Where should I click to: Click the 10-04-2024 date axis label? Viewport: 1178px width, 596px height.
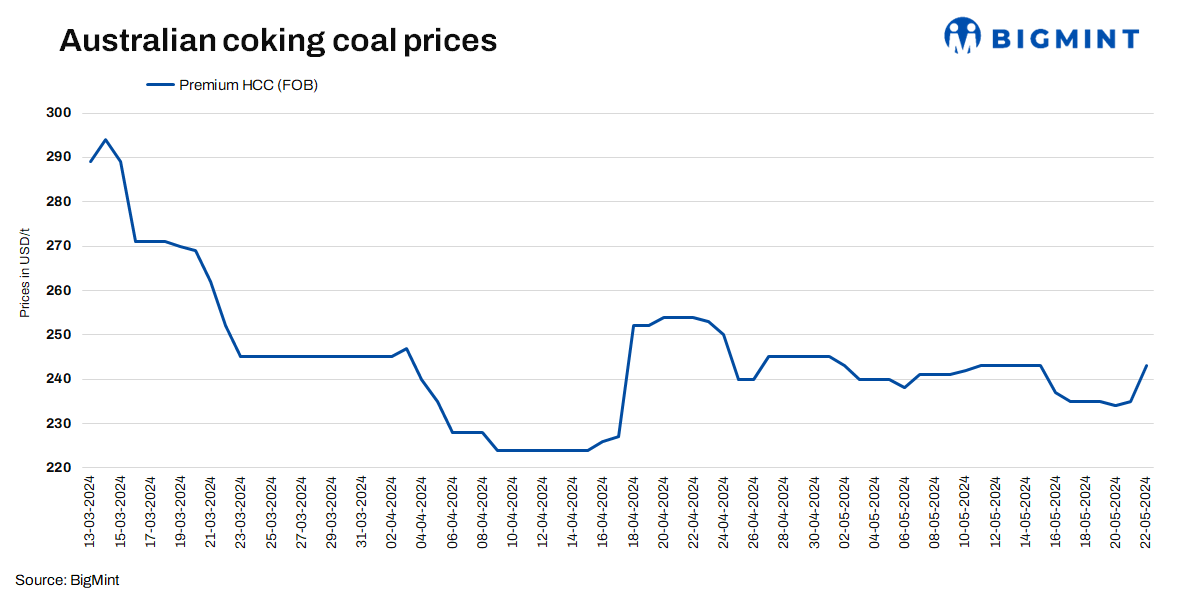pos(512,511)
